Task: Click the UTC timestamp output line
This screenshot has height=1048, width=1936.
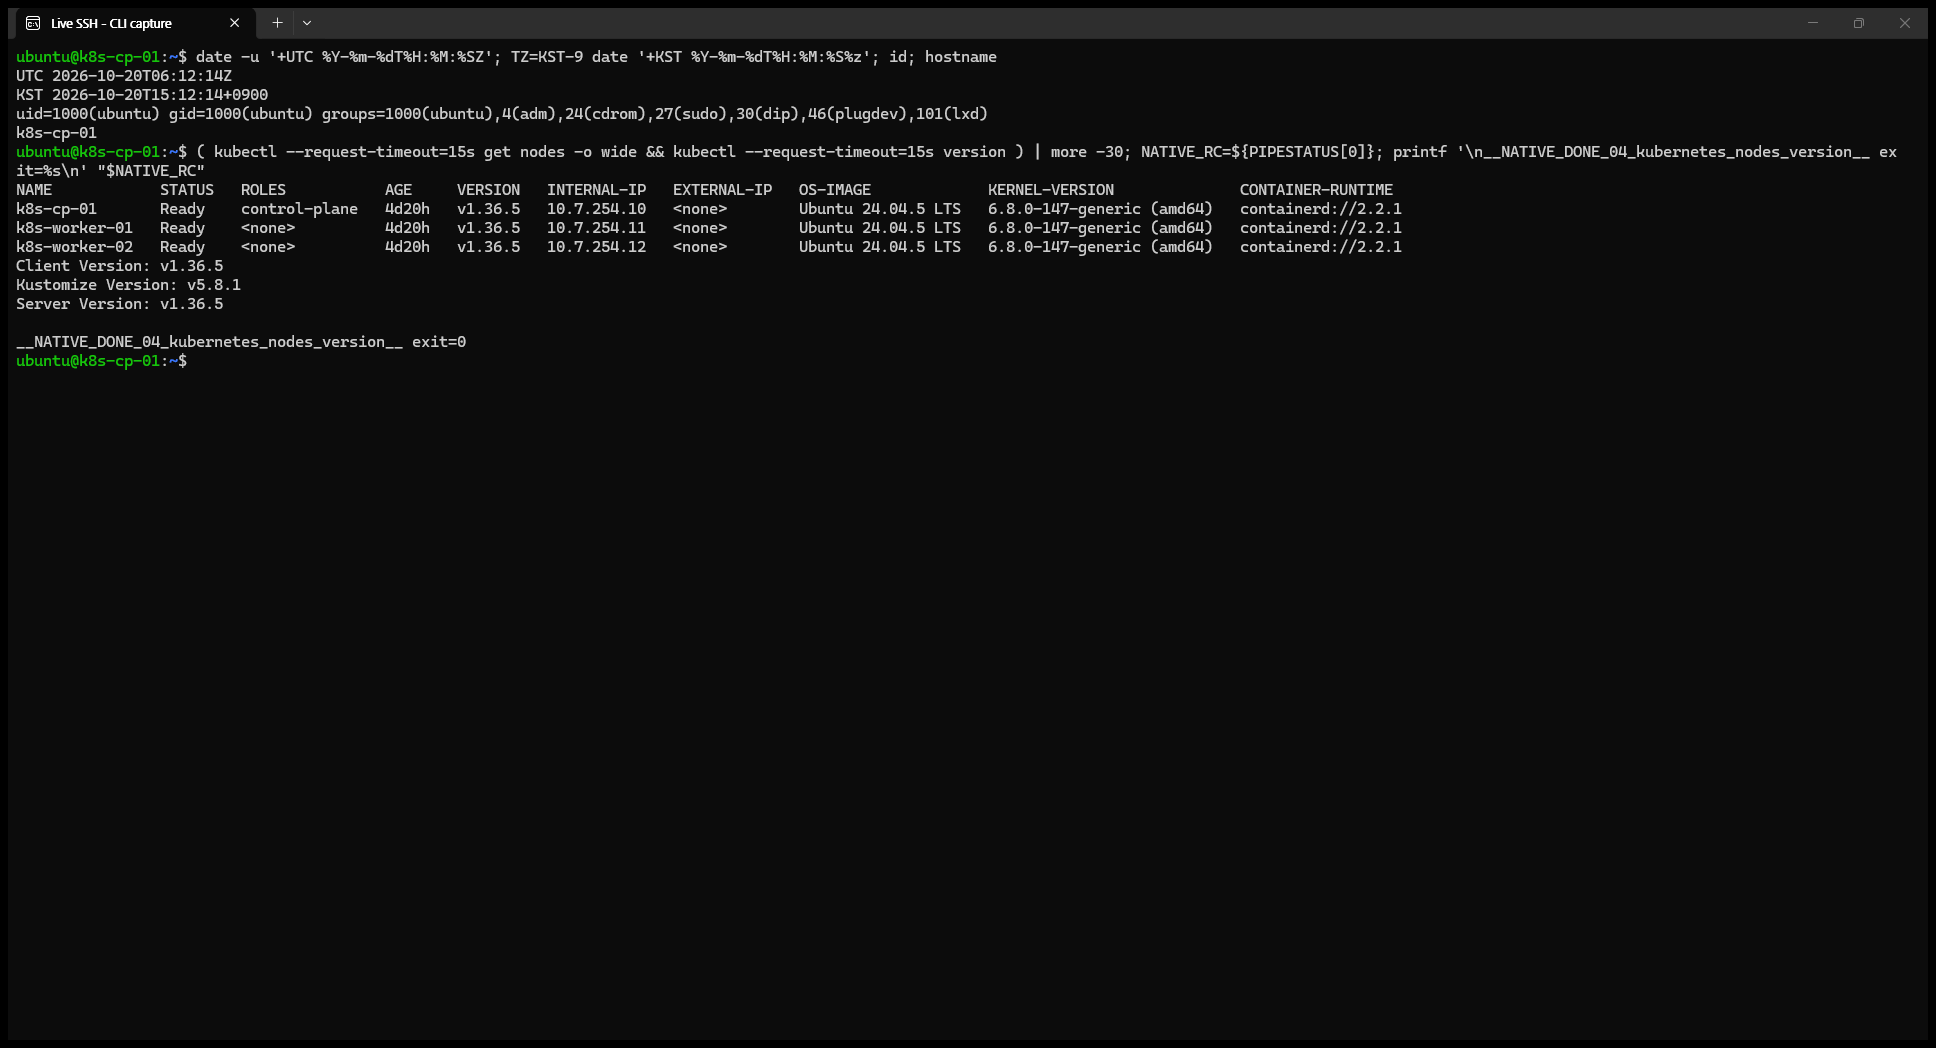Action: pyautogui.click(x=124, y=76)
